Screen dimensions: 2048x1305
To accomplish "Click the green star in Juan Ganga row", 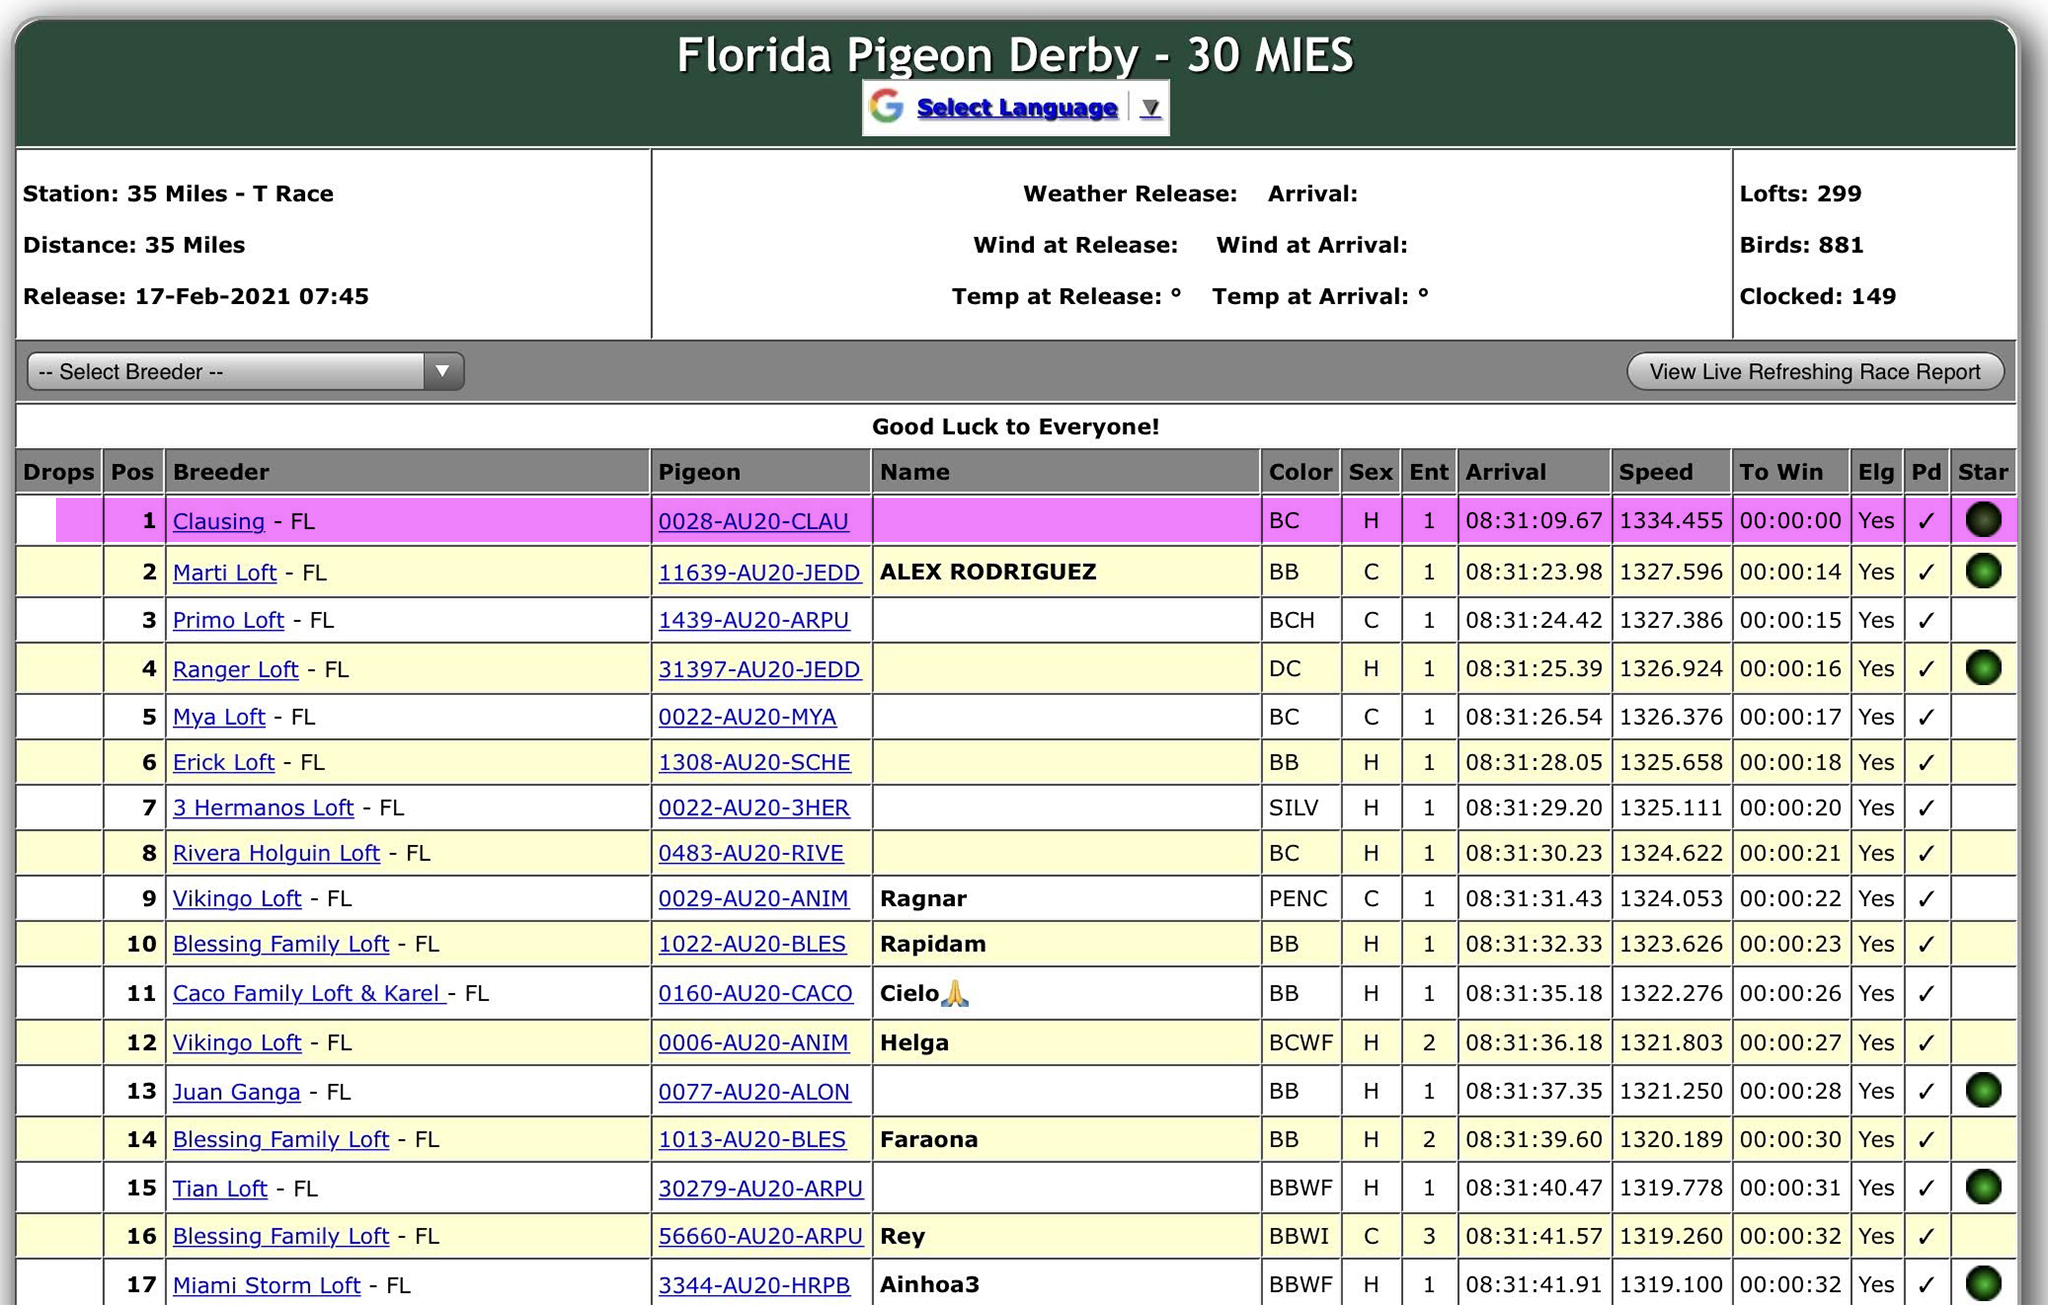I will coord(1982,1090).
